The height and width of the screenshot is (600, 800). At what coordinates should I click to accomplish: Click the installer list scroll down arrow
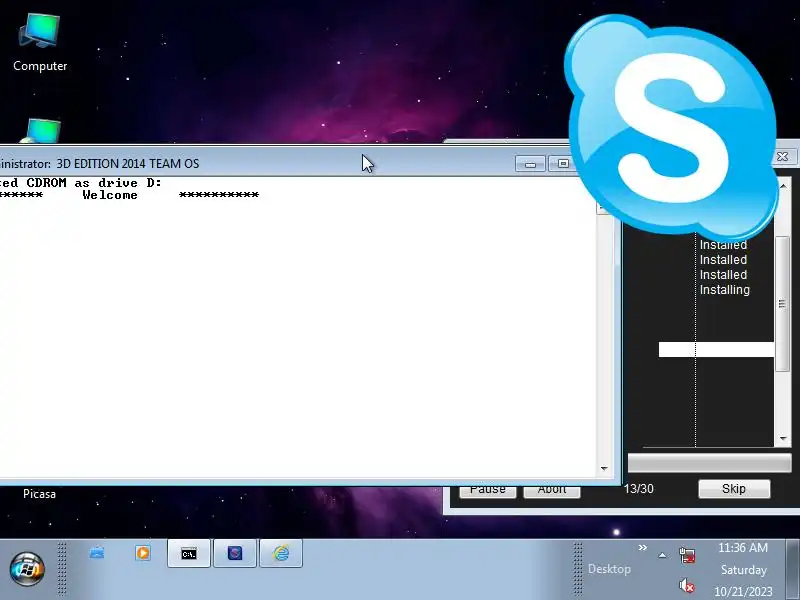point(783,438)
